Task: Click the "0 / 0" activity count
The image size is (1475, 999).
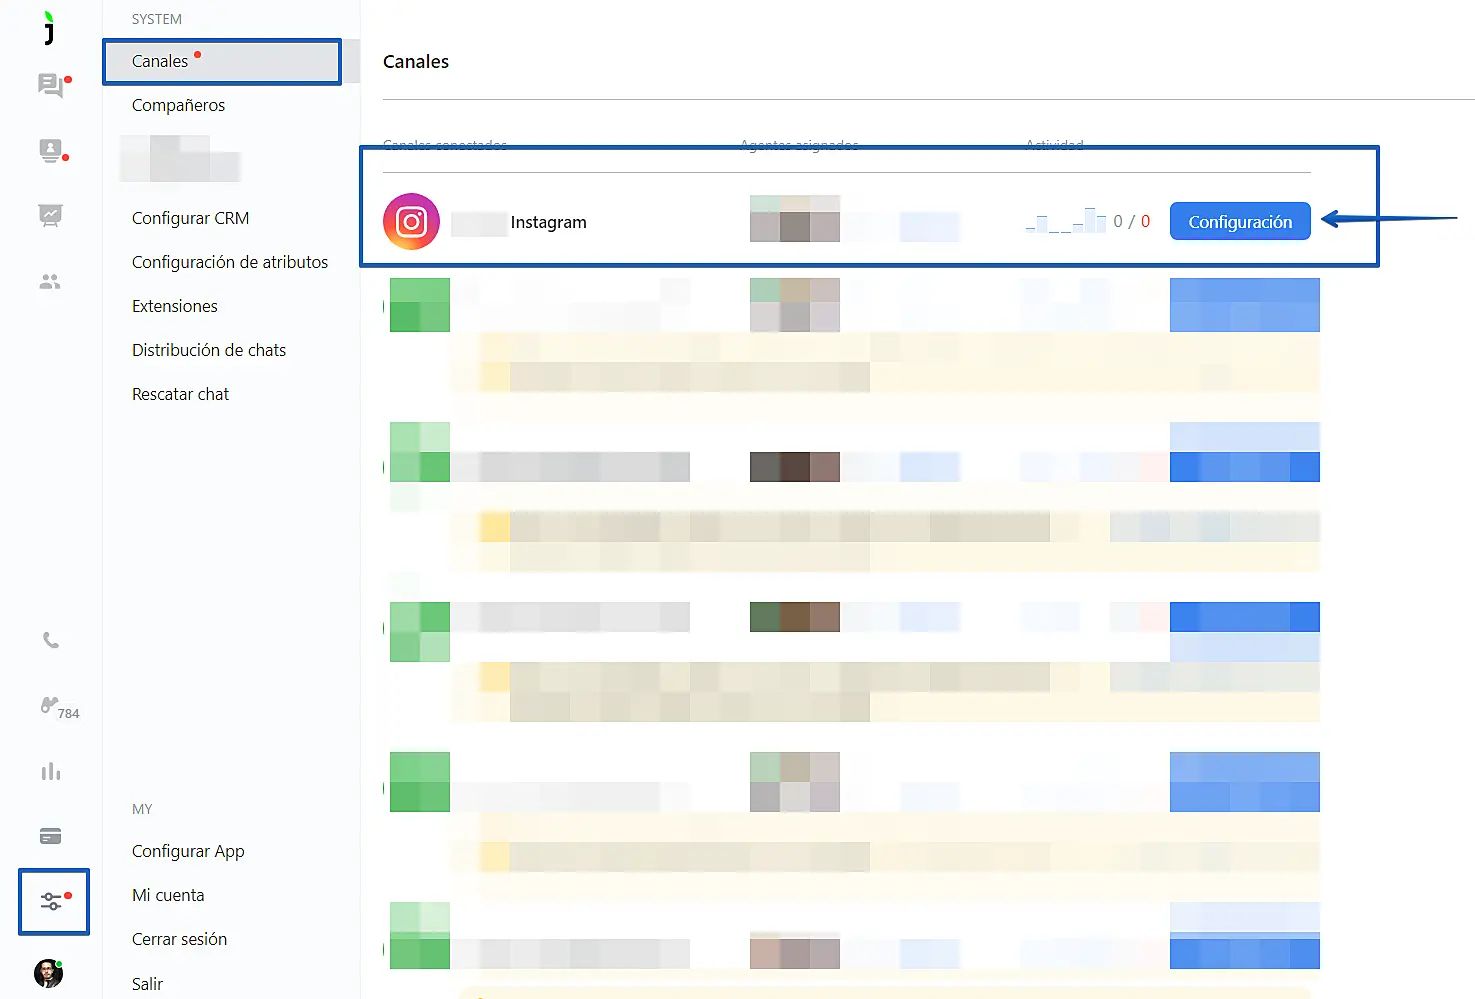Action: point(1131,221)
